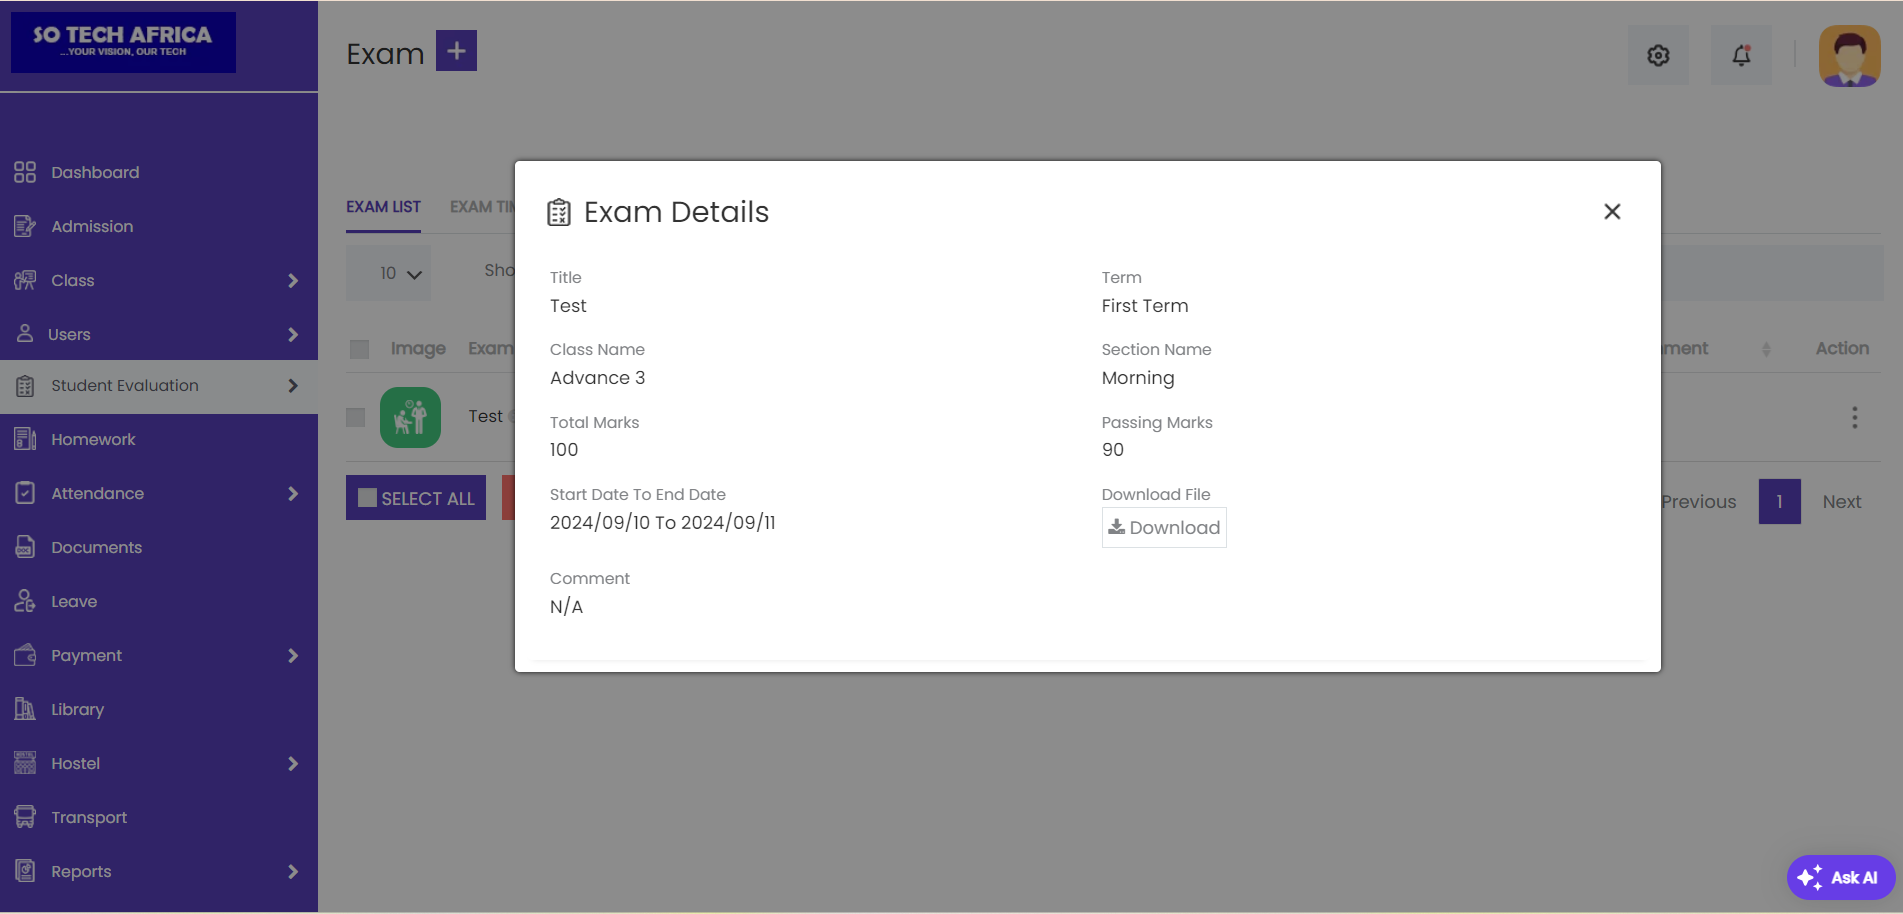1903x914 pixels.
Task: Open the notifications bell
Action: (x=1741, y=56)
